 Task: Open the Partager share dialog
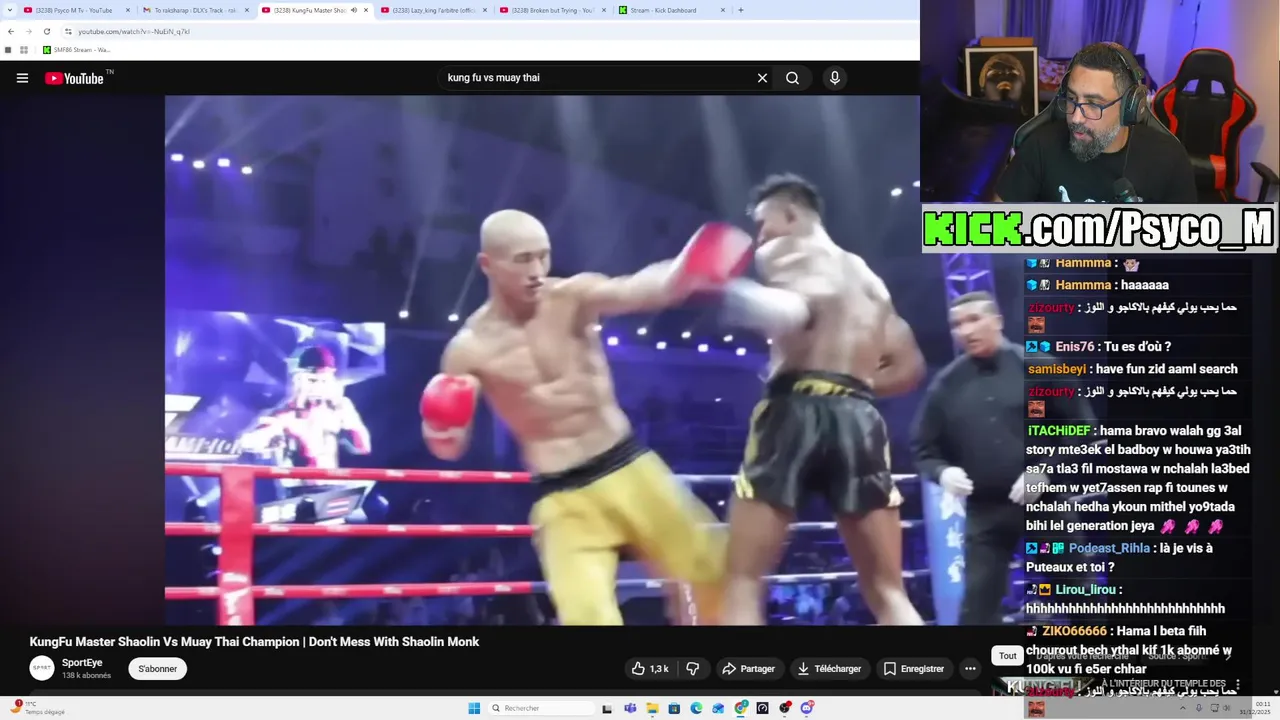(748, 669)
